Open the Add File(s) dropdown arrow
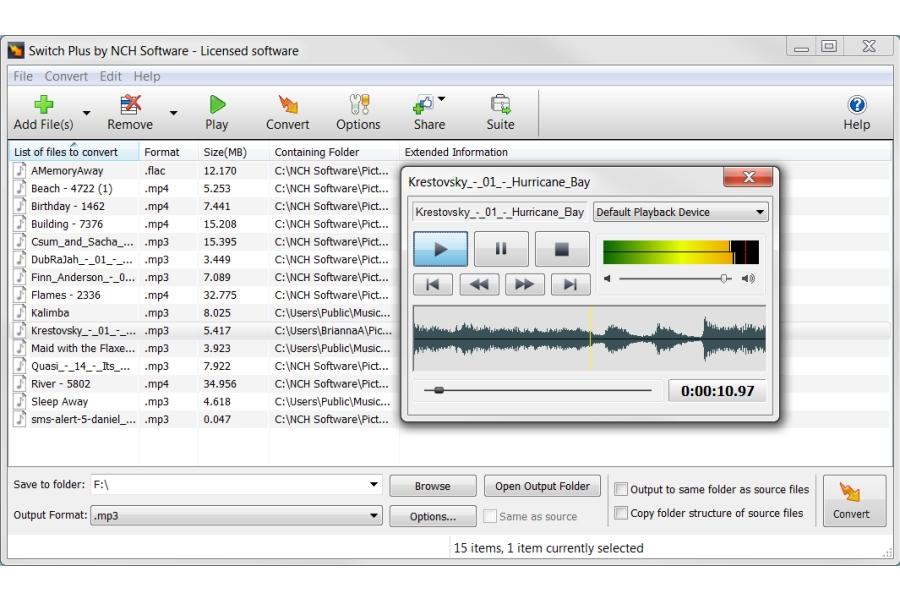The width and height of the screenshot is (900, 600). (x=87, y=113)
